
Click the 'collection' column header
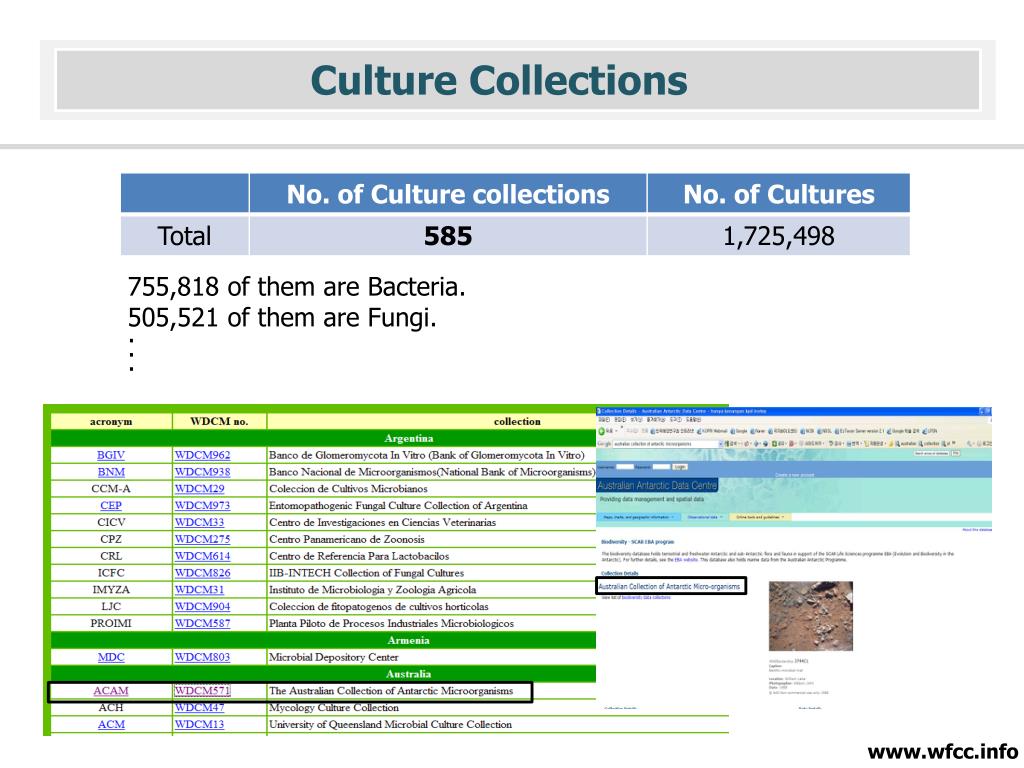(x=517, y=422)
